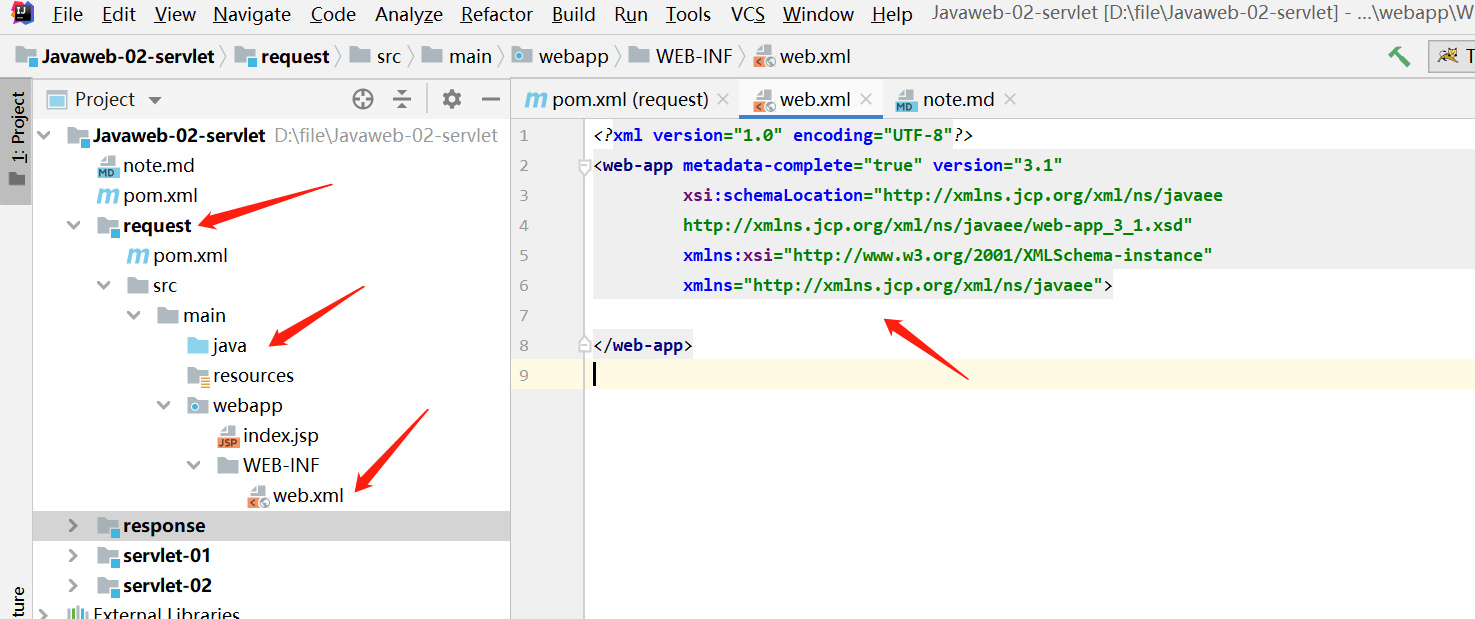
Task: Select root pom.xml under Javaweb-02-servlet
Action: point(147,195)
